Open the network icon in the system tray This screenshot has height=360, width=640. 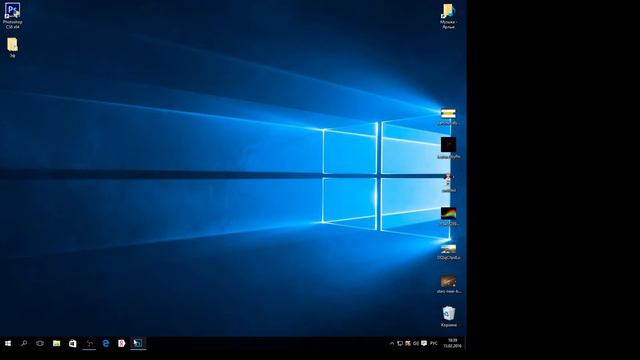pos(400,344)
